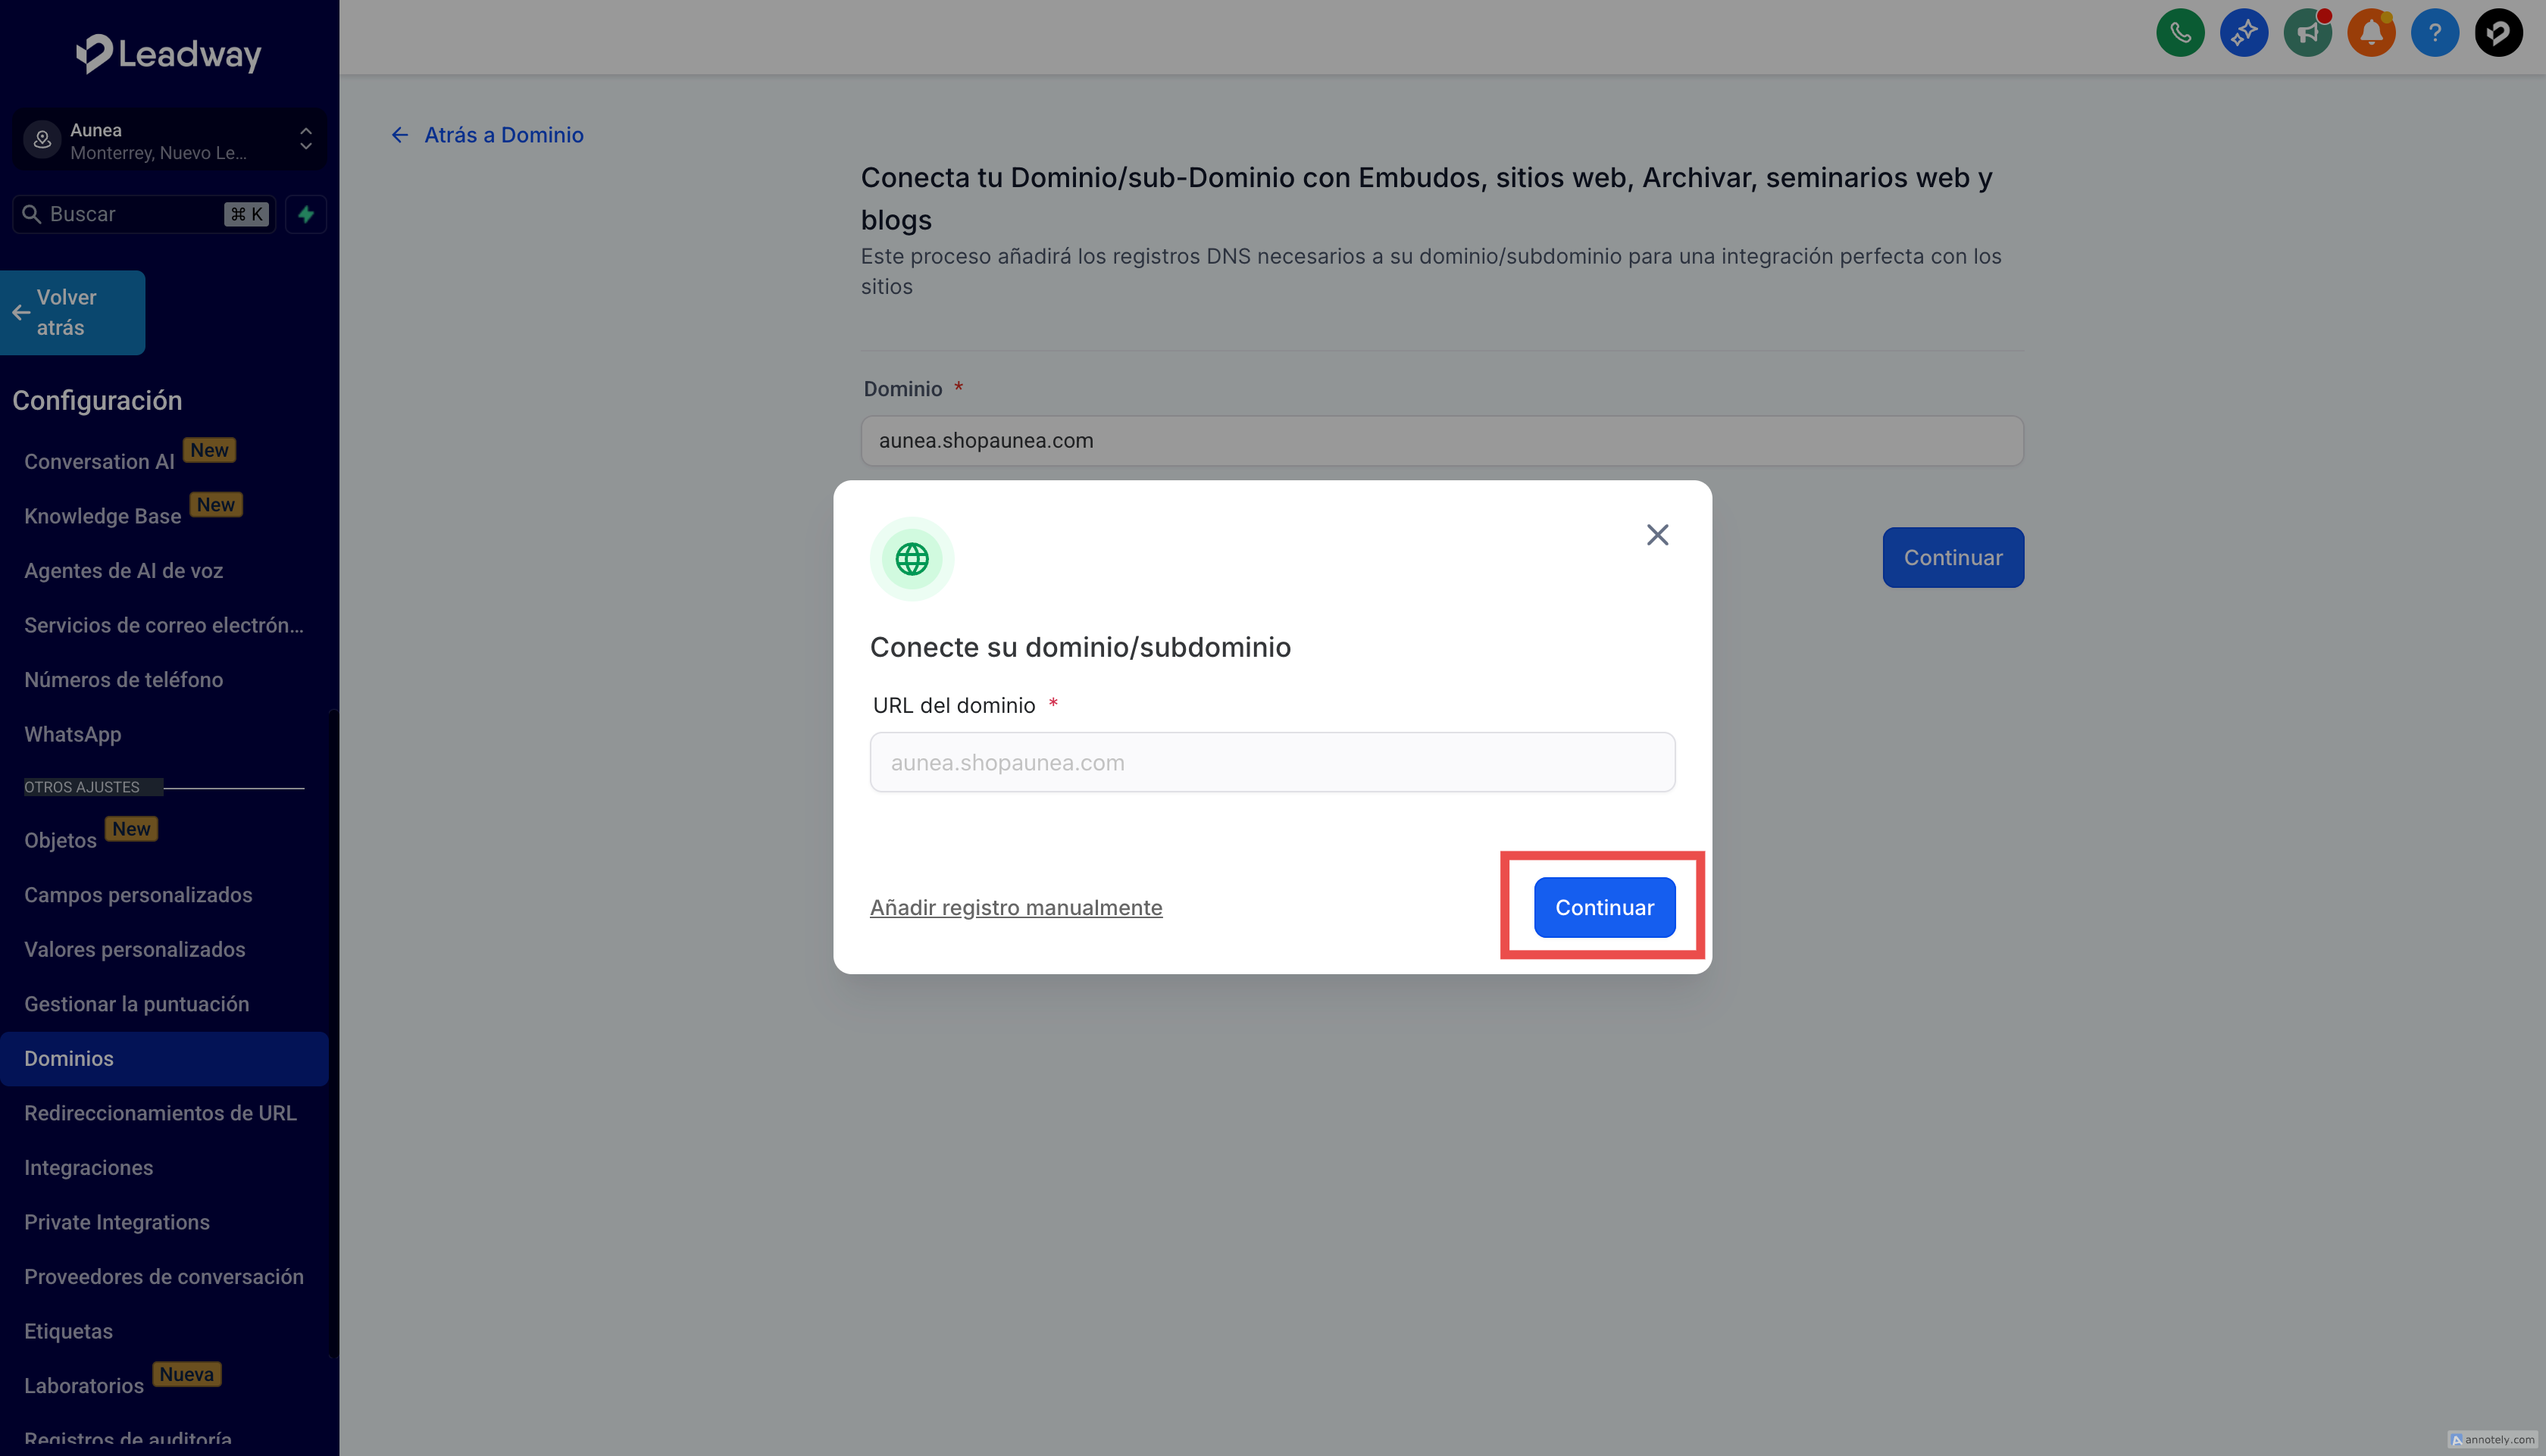Screen dimensions: 2546x1456
Task: Click the green globe icon in dialog
Action: [x=911, y=559]
